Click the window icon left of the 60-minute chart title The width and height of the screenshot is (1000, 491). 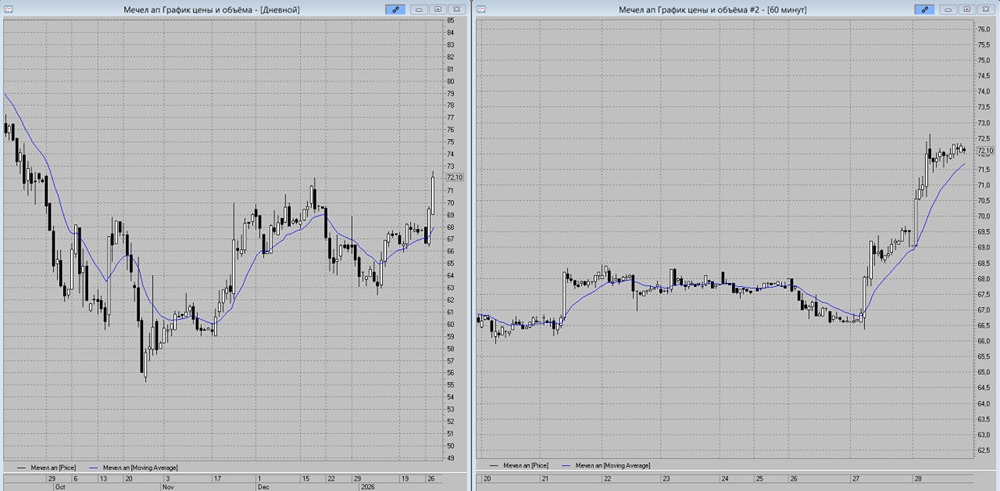pos(482,9)
